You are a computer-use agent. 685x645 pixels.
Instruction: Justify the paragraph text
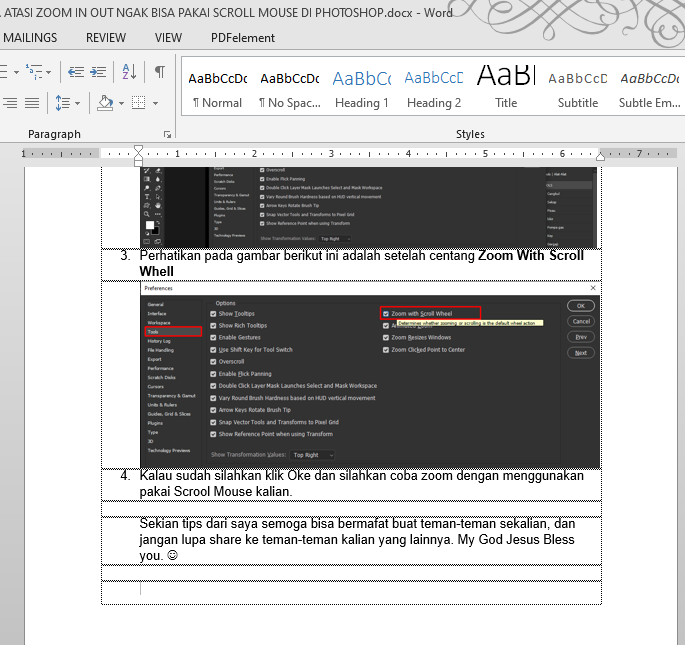click(32, 103)
